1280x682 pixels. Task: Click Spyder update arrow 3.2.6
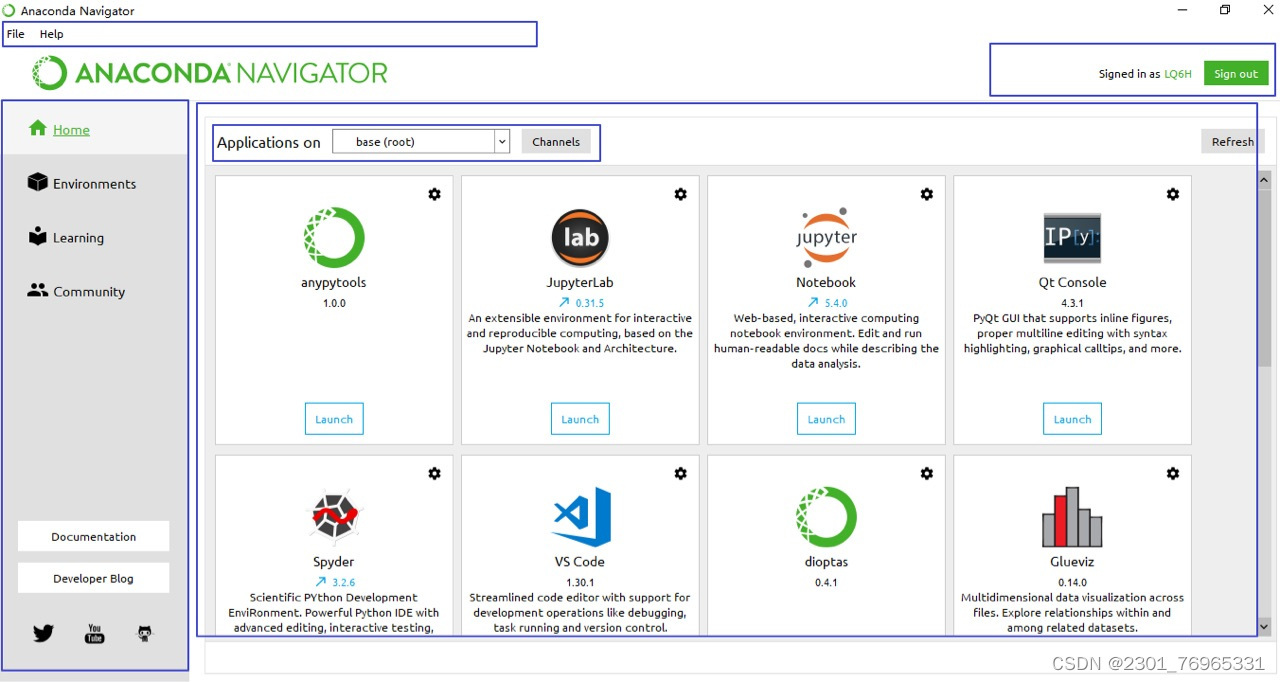pyautogui.click(x=334, y=581)
